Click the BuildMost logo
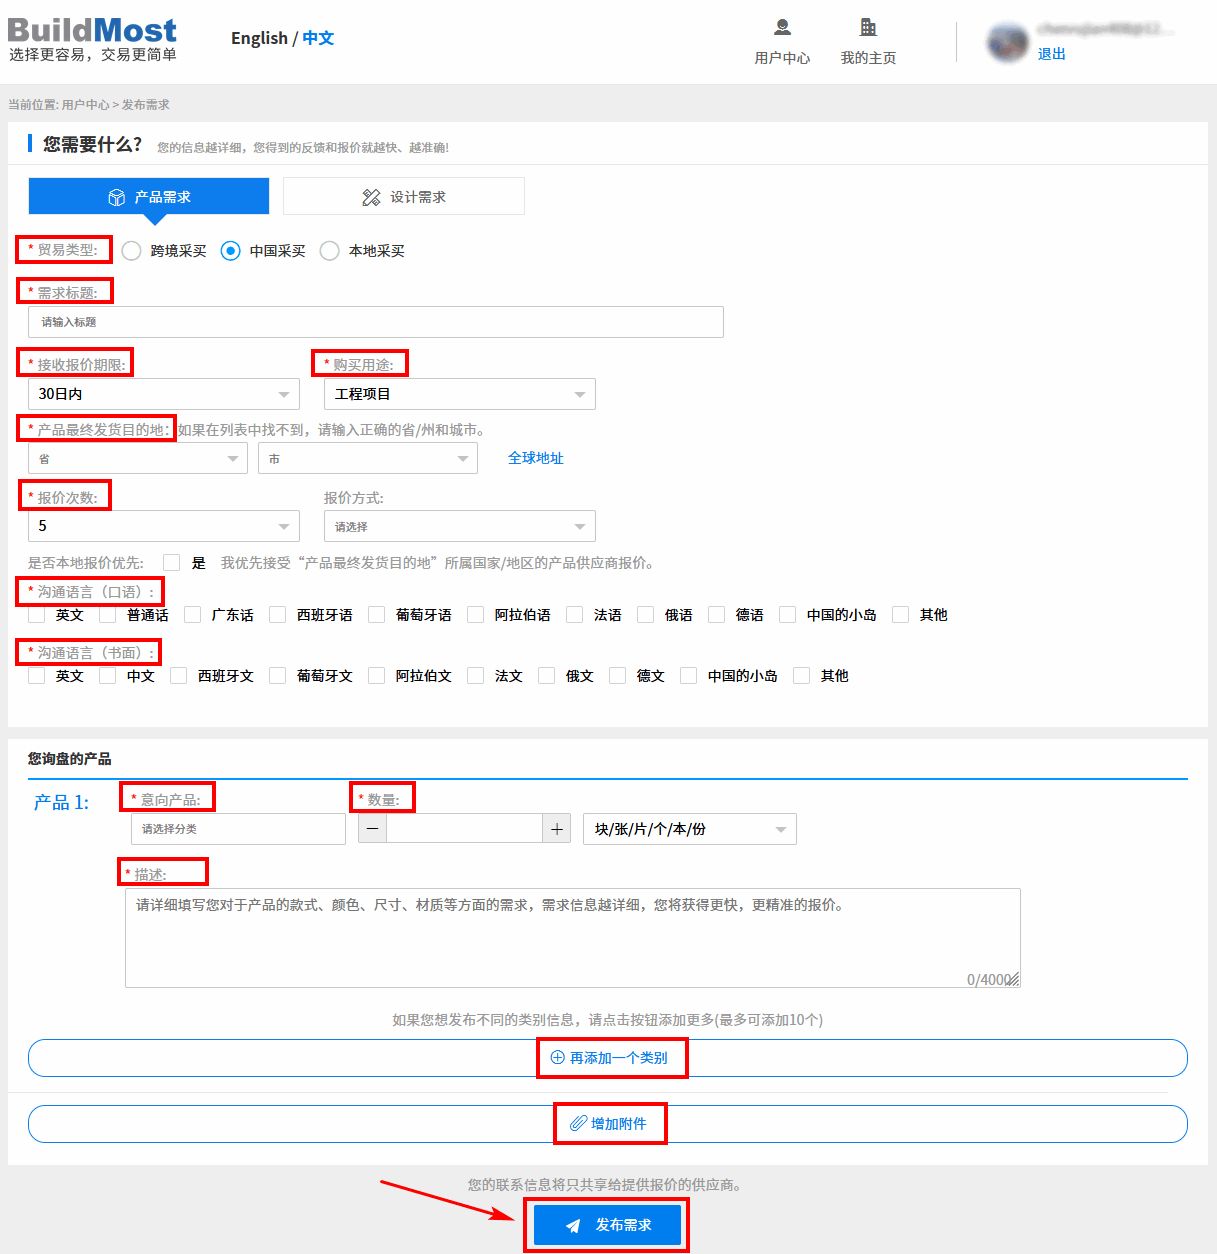The image size is (1217, 1254). click(x=92, y=40)
